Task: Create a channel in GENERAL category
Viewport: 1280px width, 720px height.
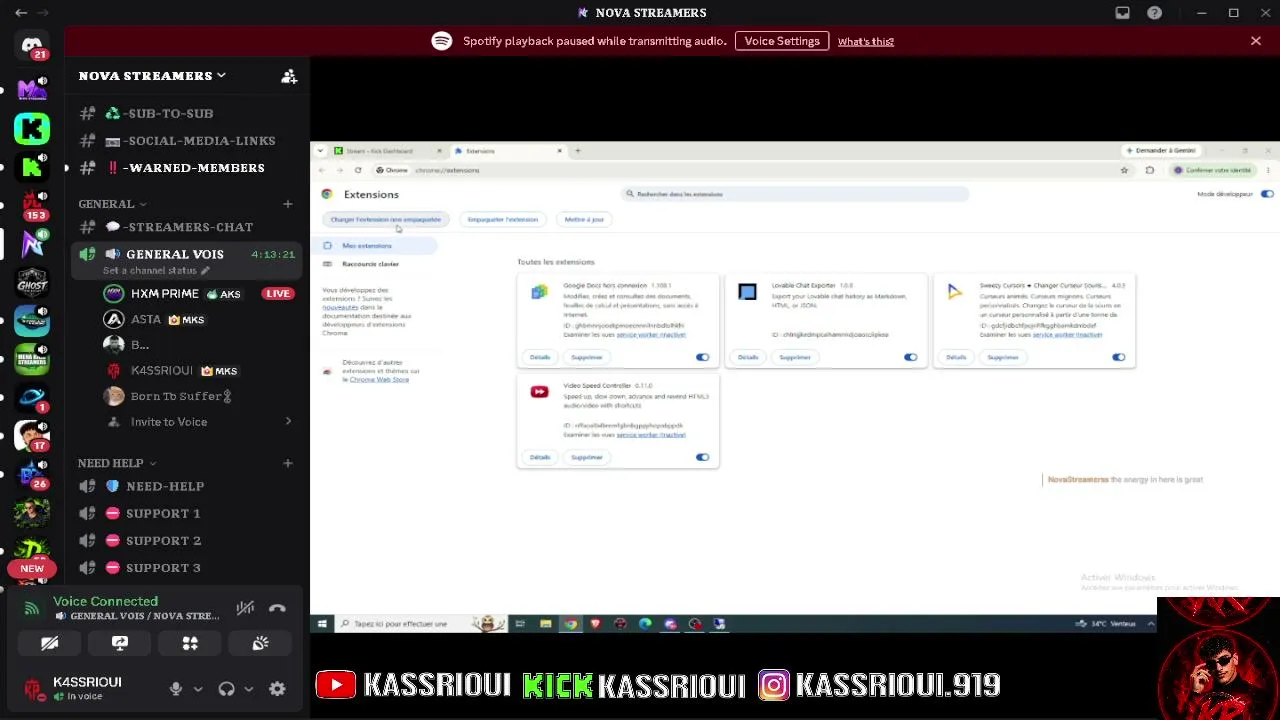Action: click(x=288, y=204)
